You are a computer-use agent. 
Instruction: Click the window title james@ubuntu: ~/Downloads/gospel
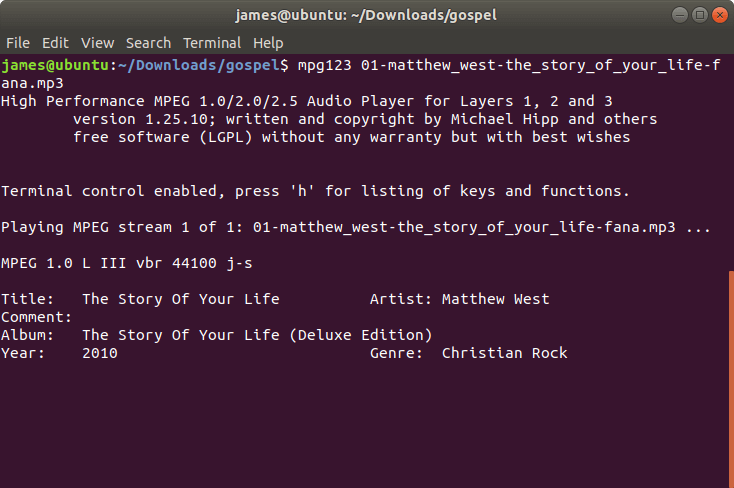coord(366,15)
